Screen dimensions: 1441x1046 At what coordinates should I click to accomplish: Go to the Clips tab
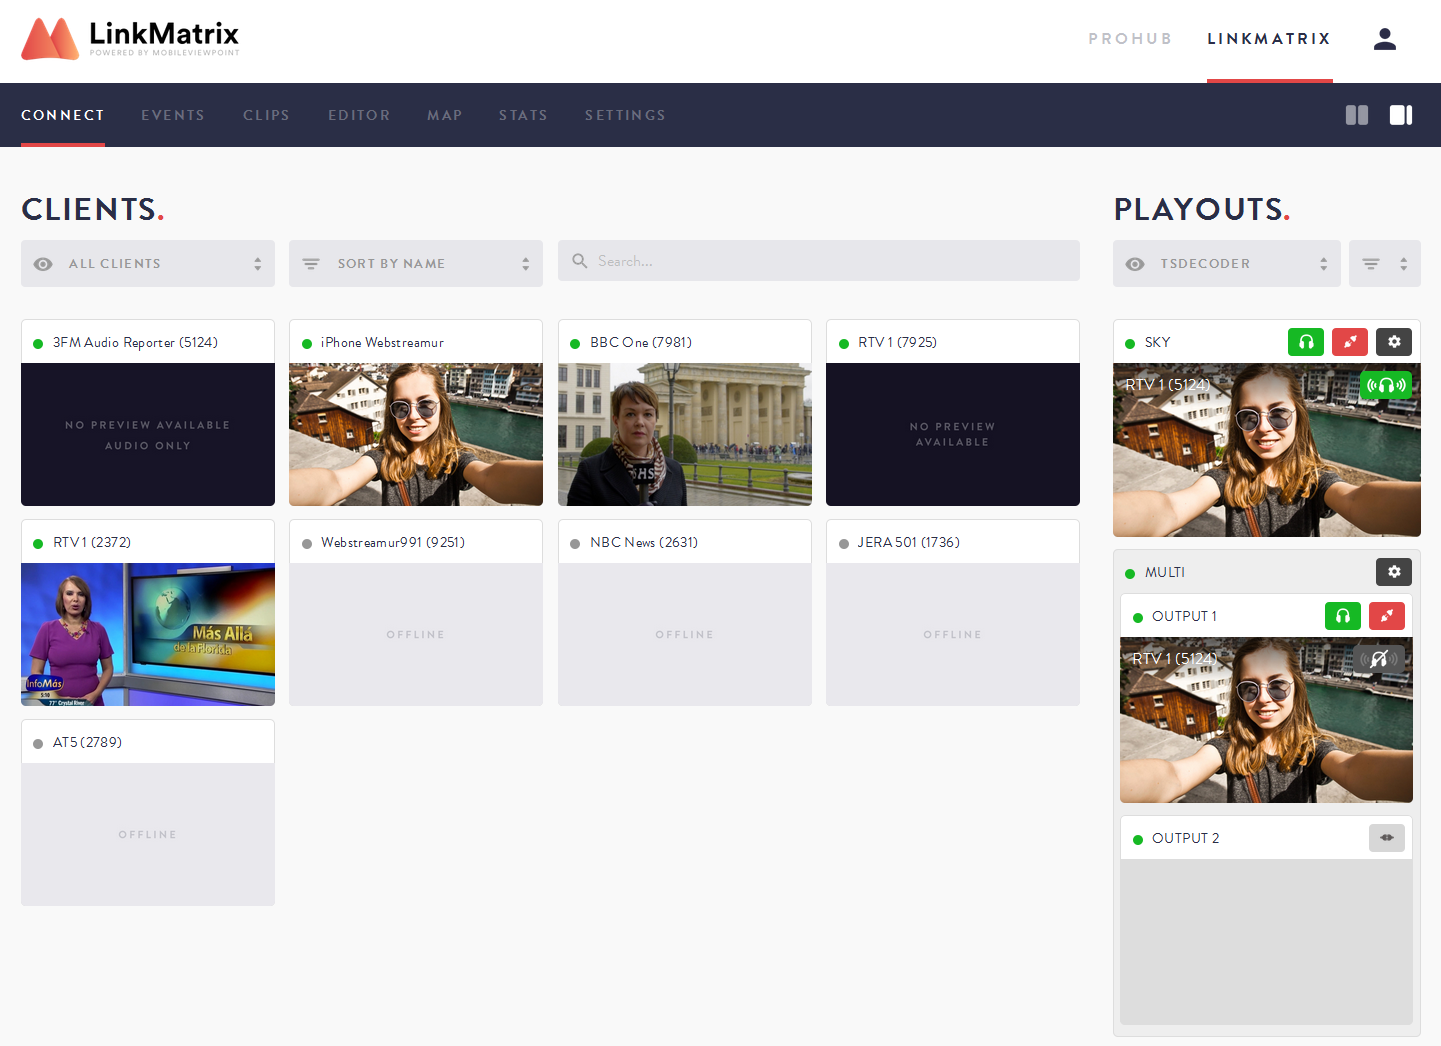click(266, 115)
